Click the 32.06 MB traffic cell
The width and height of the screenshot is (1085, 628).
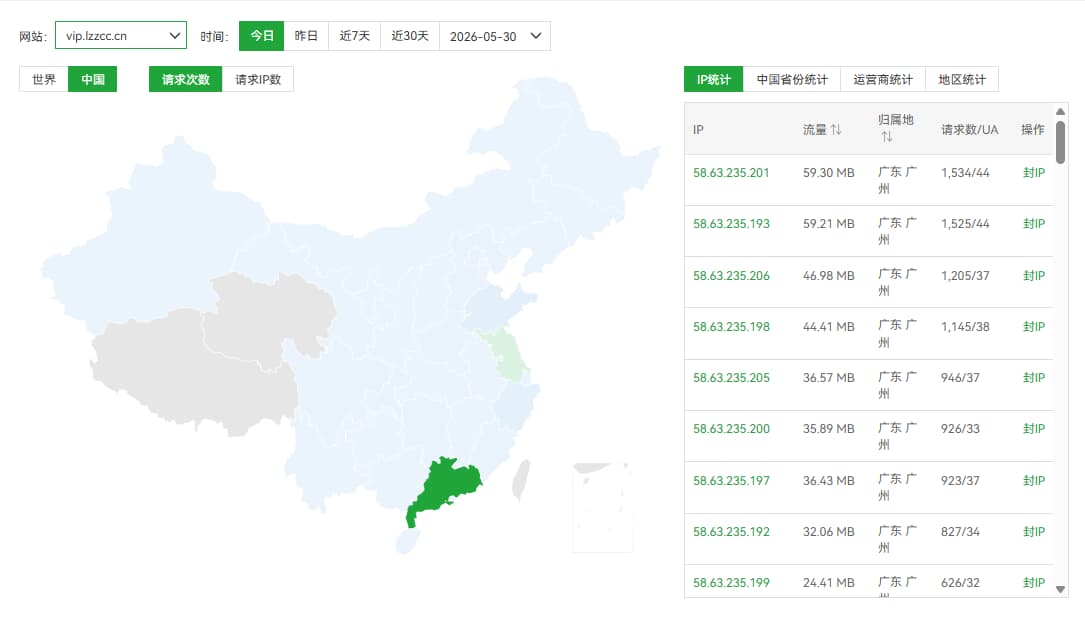tap(828, 532)
